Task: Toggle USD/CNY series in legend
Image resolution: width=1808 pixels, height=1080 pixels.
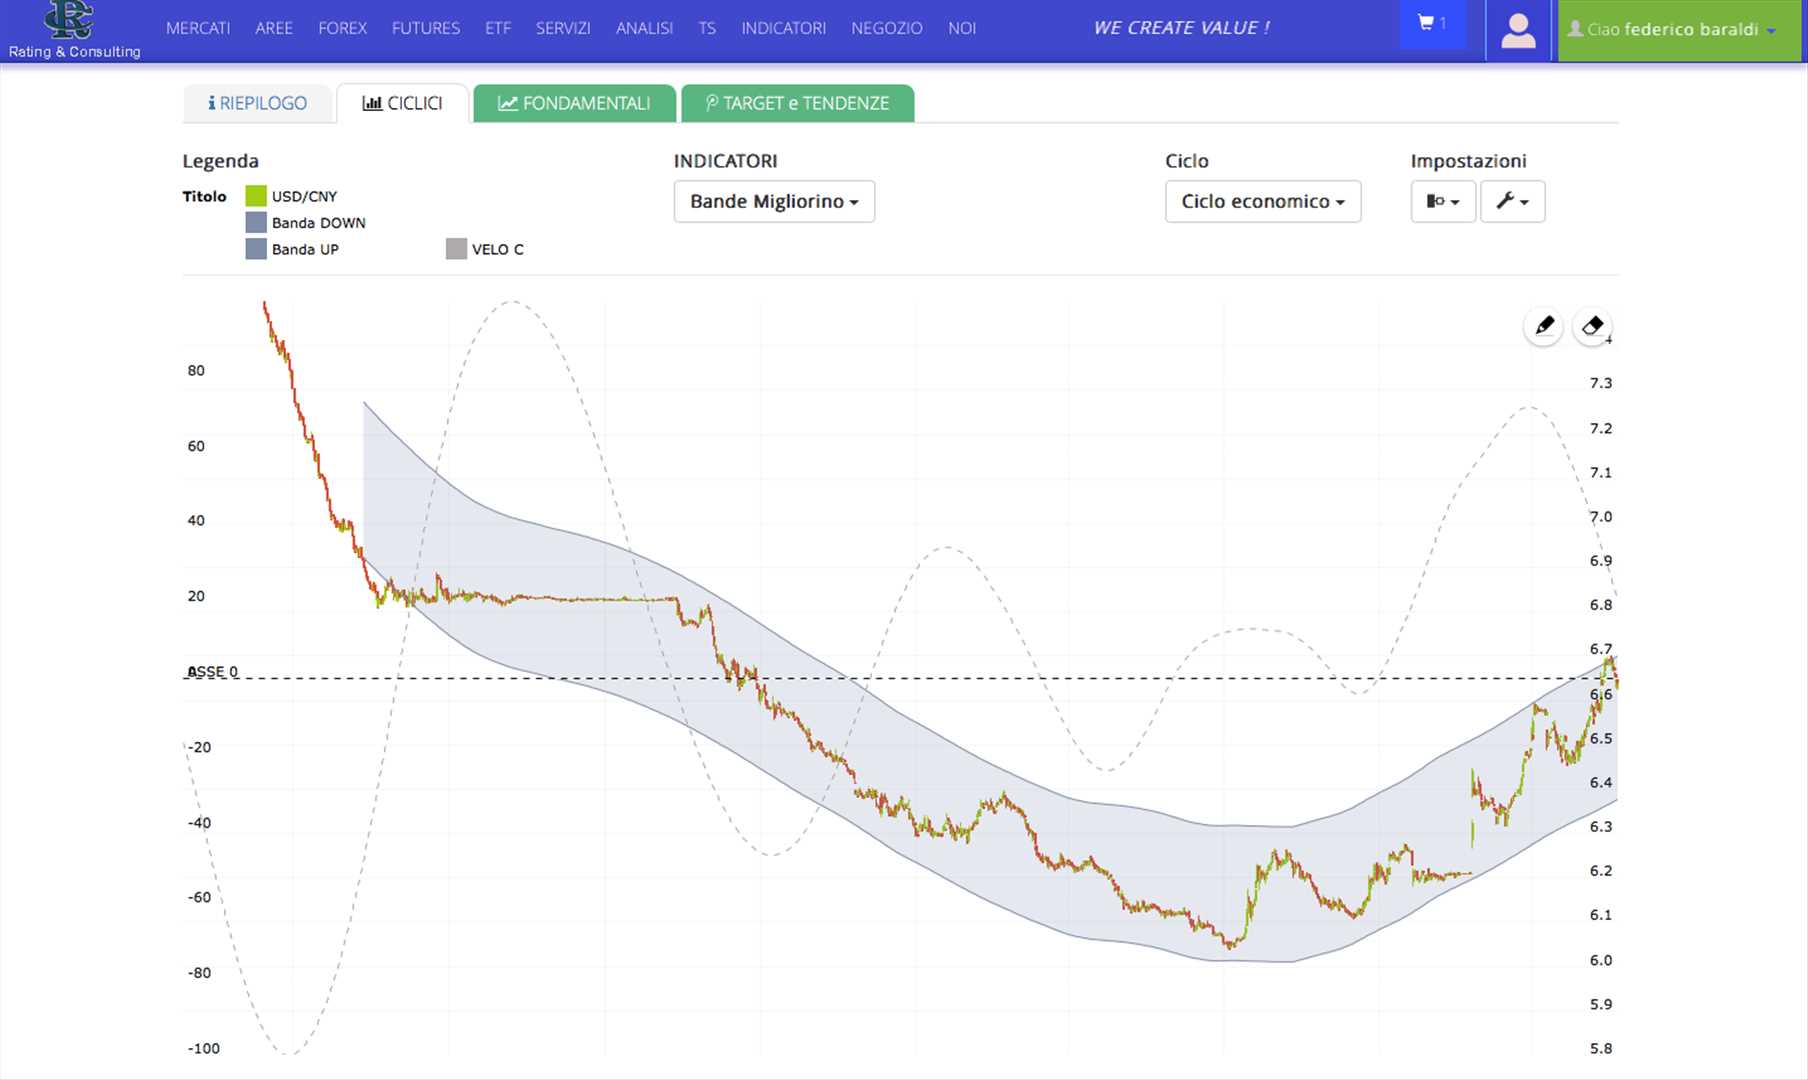Action: tap(304, 196)
